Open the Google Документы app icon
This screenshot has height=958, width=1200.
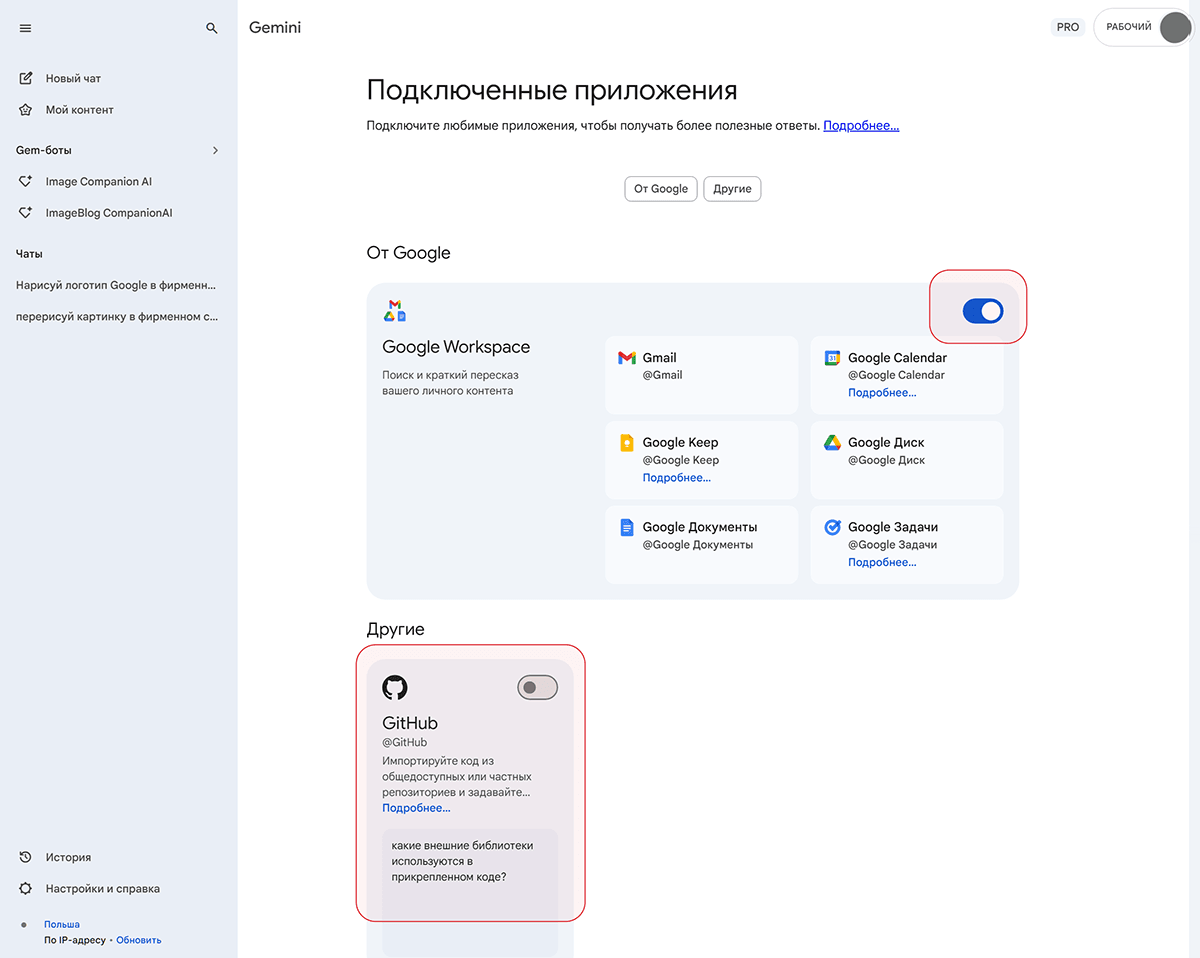point(625,527)
